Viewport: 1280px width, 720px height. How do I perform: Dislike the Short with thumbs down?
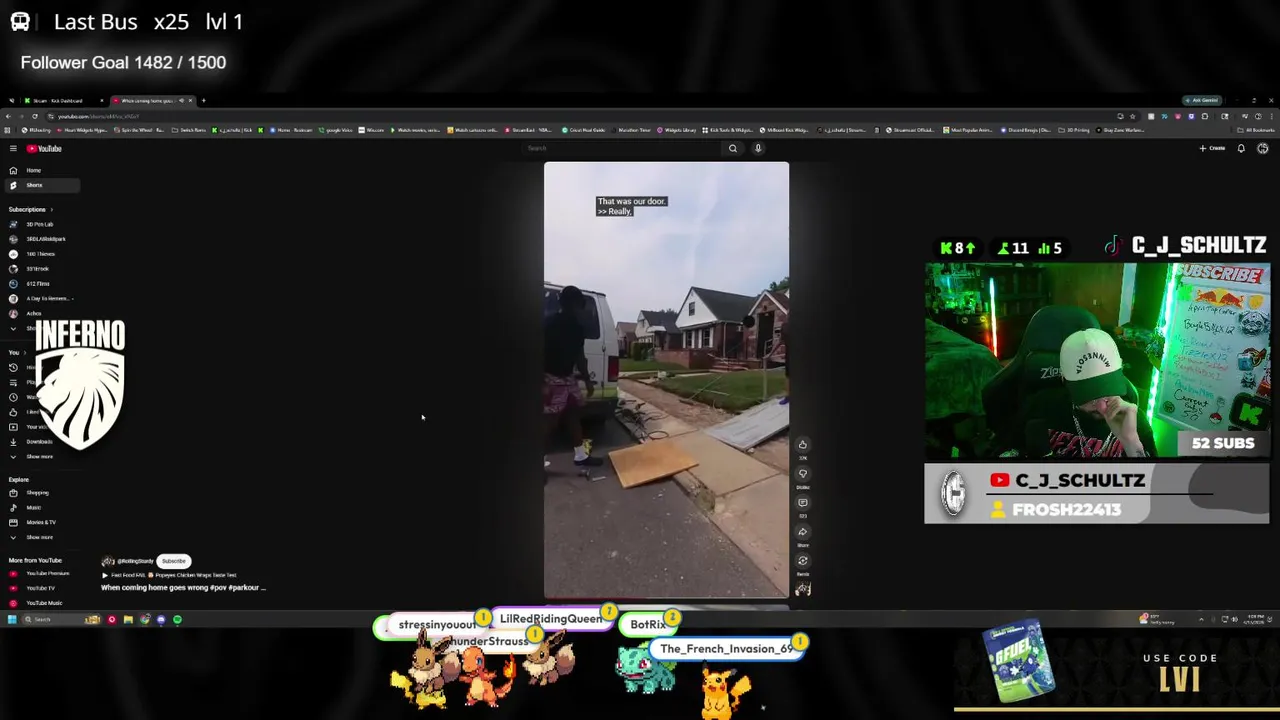point(802,473)
